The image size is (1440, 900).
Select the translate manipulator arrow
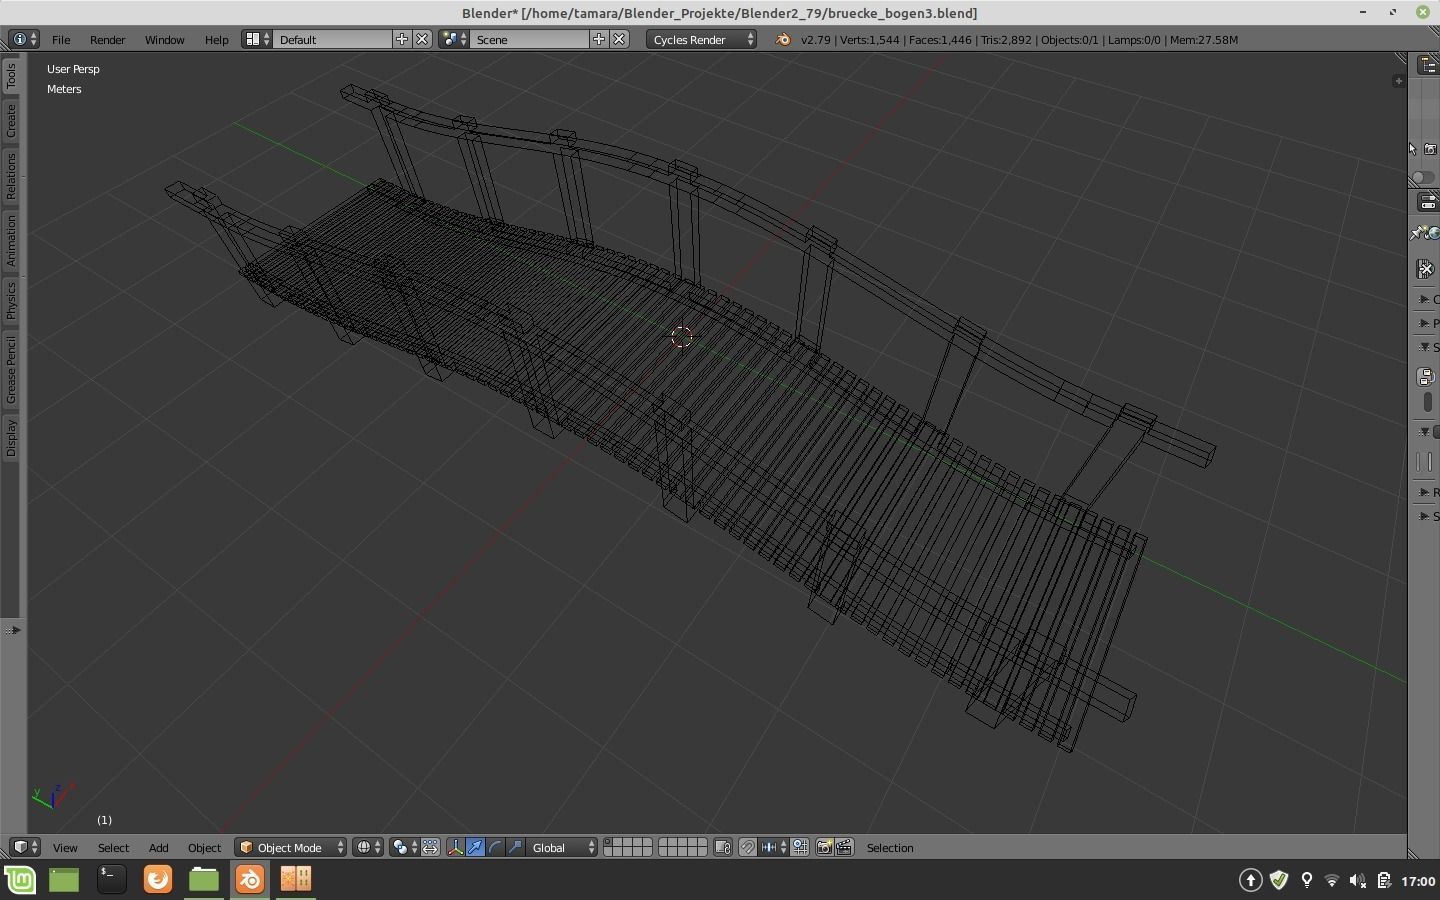[476, 847]
